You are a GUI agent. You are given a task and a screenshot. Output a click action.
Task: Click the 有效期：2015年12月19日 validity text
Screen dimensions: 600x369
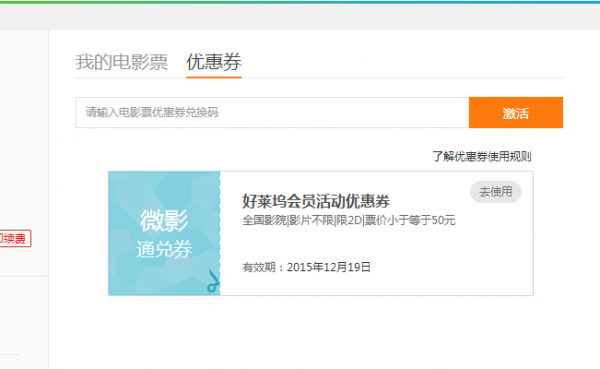pyautogui.click(x=306, y=267)
